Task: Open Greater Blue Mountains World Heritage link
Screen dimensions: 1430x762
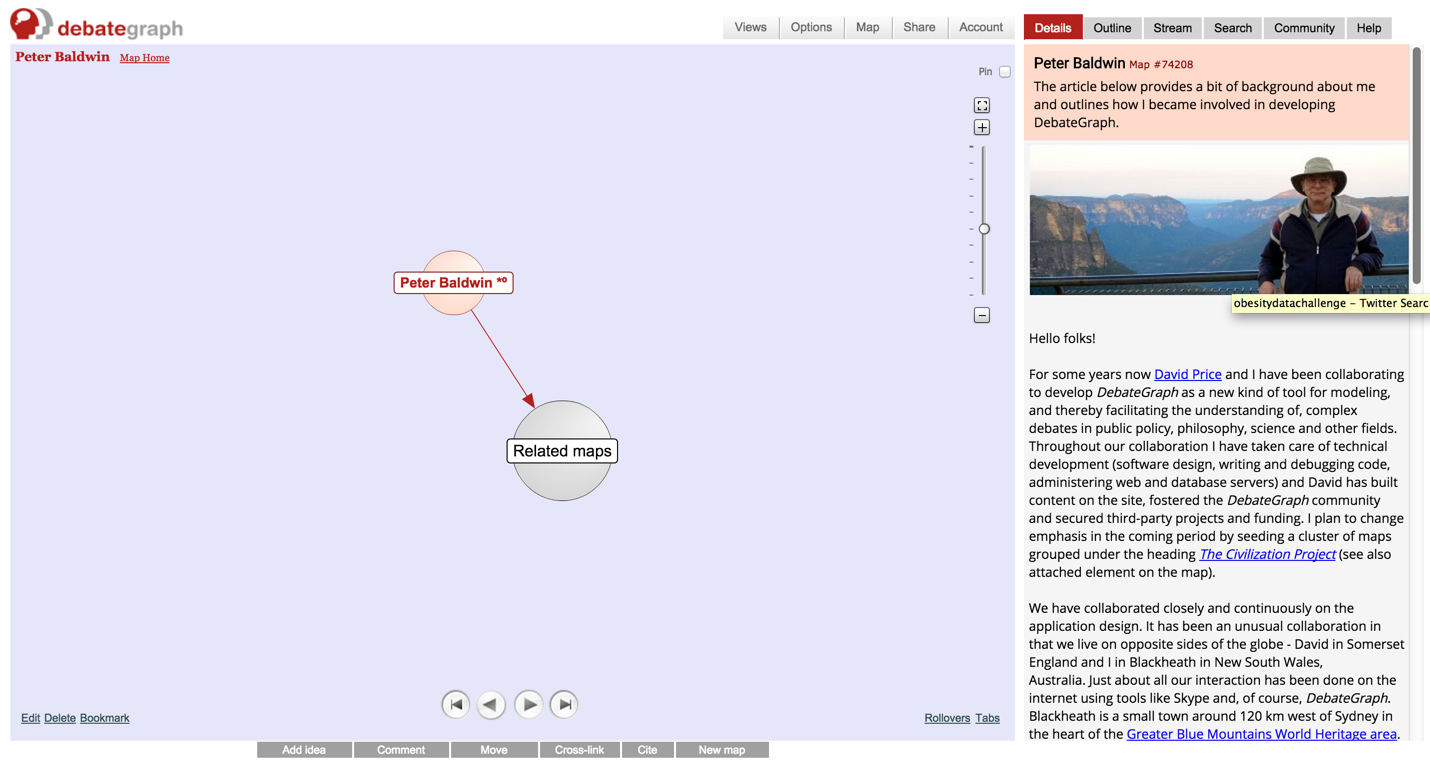Action: (1262, 734)
